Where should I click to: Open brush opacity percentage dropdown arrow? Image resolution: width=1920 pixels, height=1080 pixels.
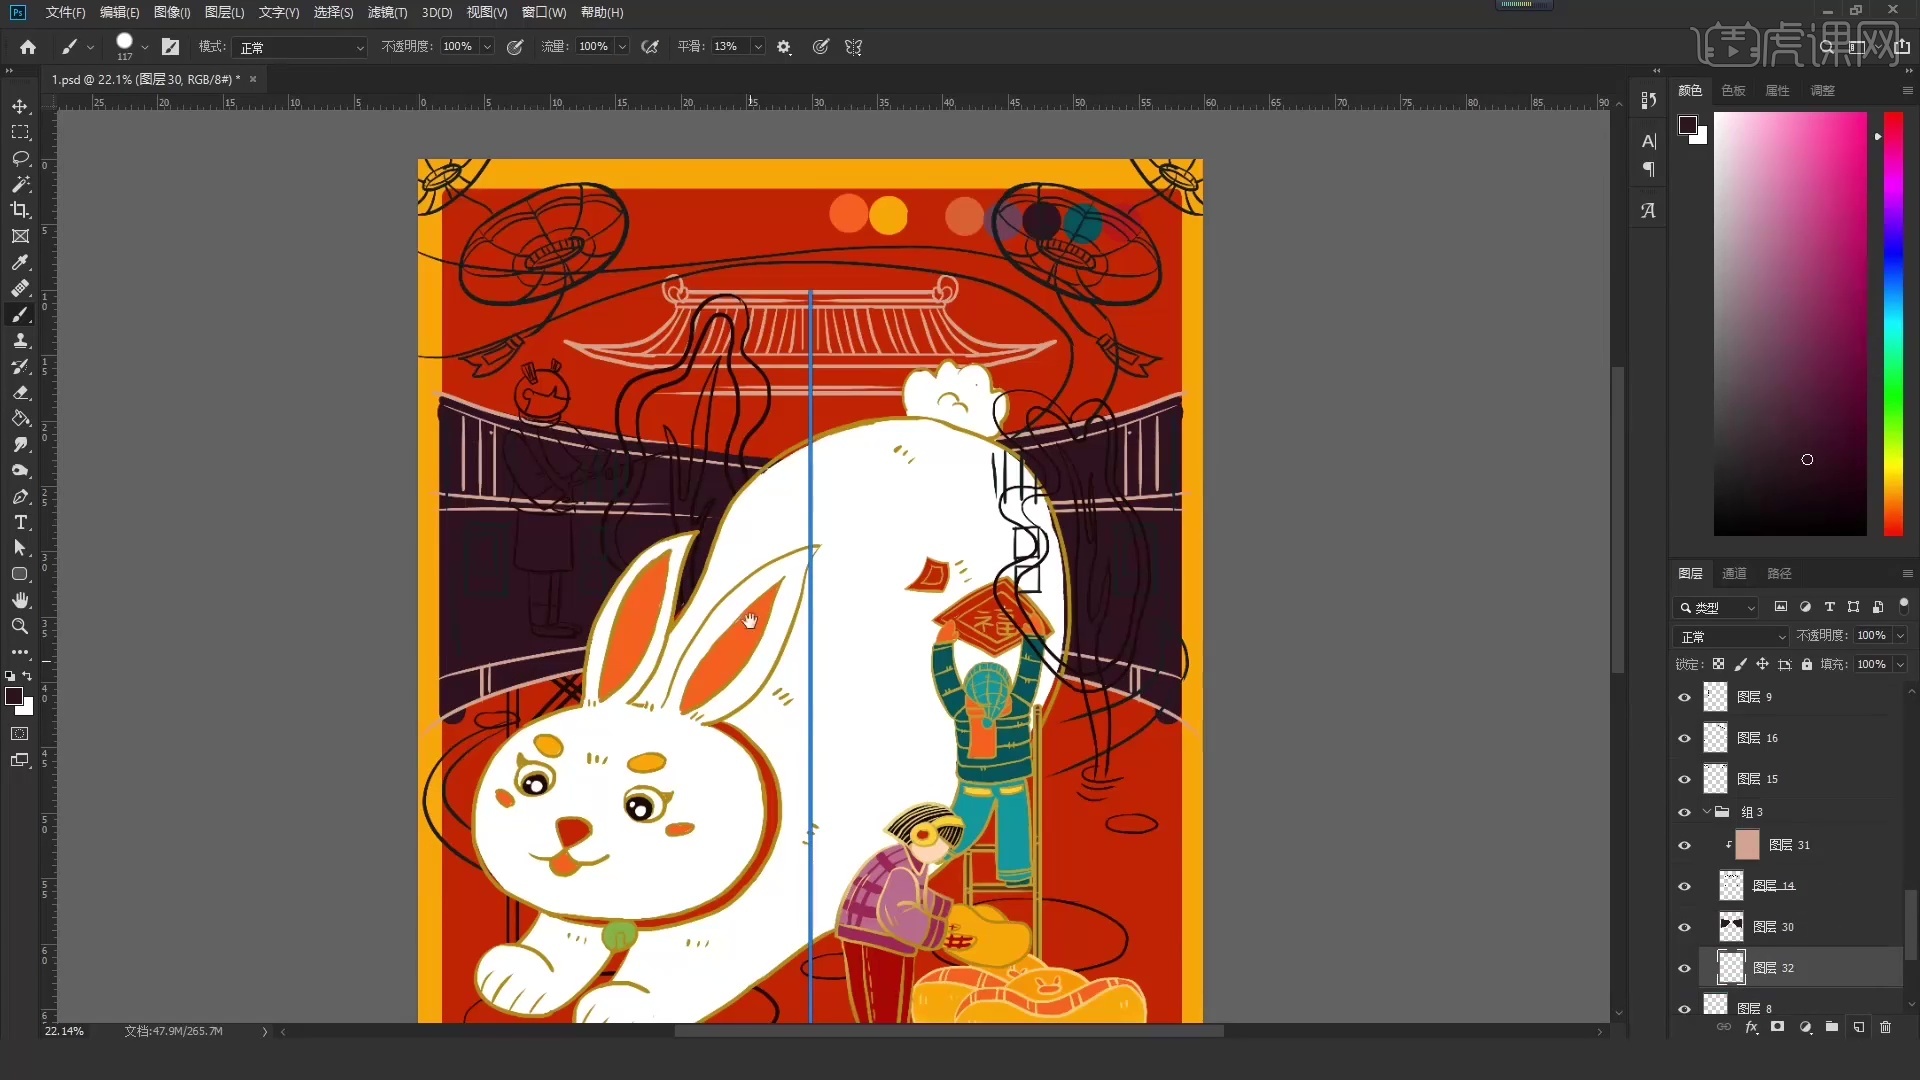(x=487, y=47)
